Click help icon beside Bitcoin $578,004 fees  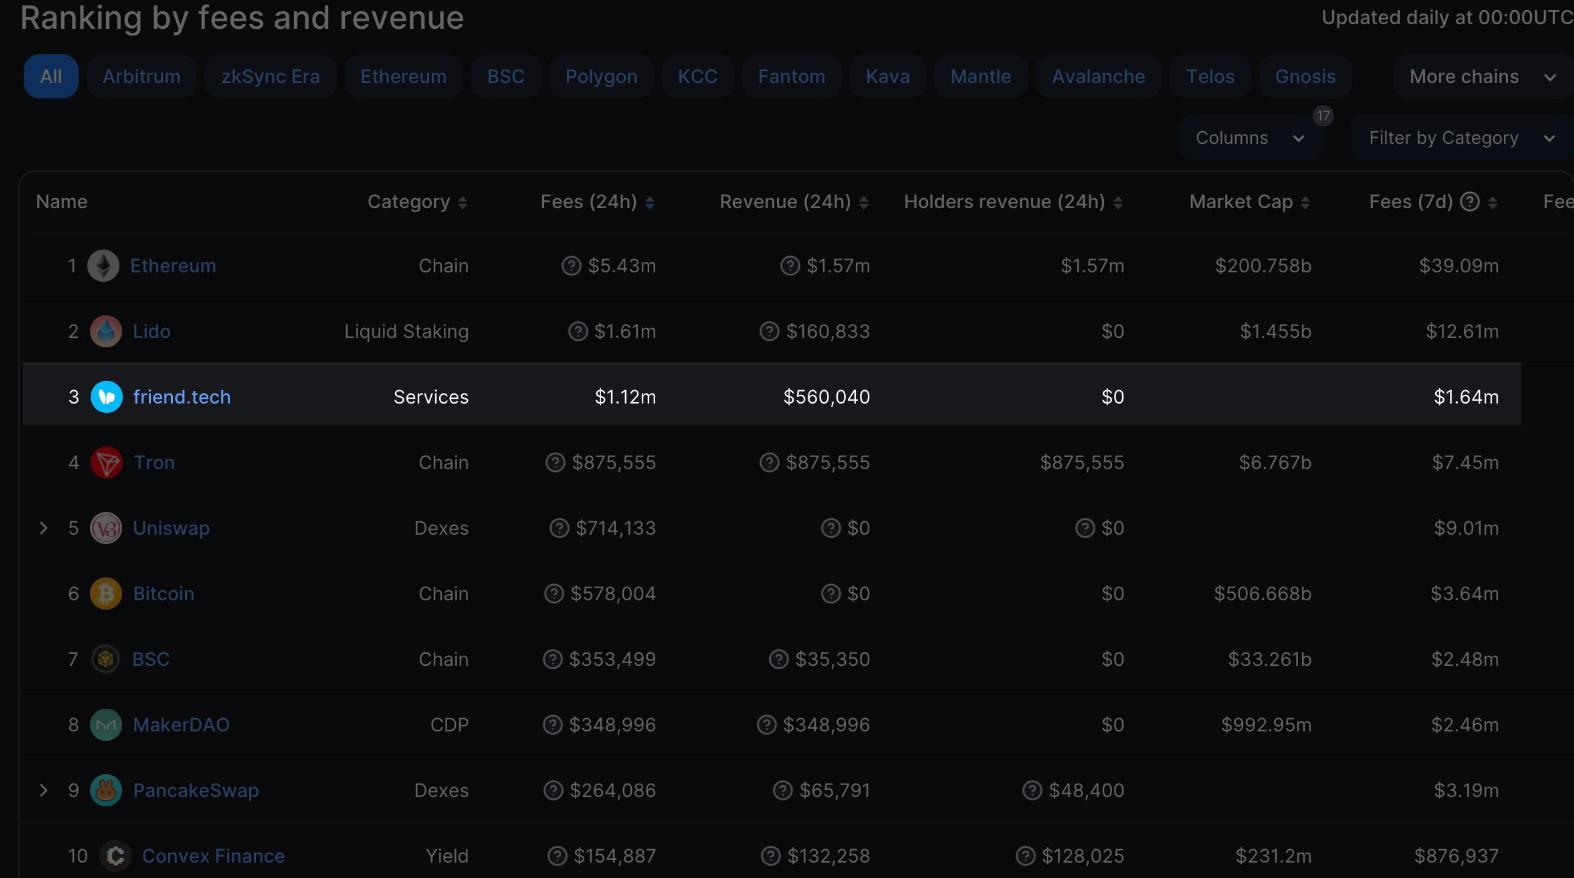pyautogui.click(x=554, y=594)
